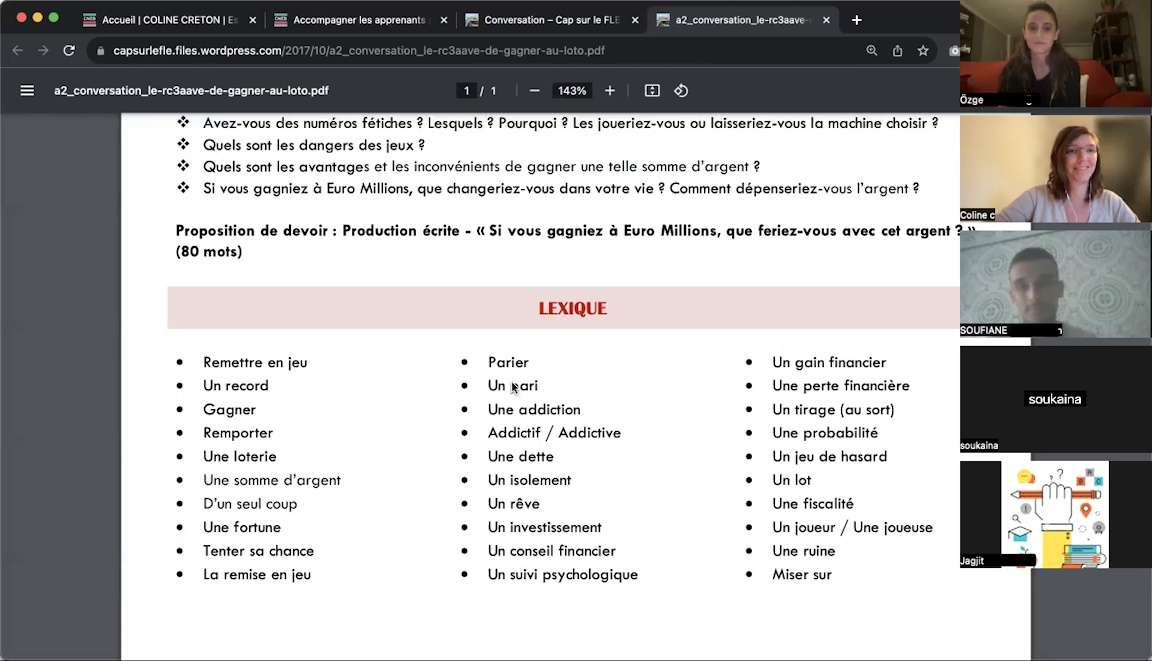Select soukaina's participant tile
This screenshot has height=661, width=1152.
coord(1056,399)
